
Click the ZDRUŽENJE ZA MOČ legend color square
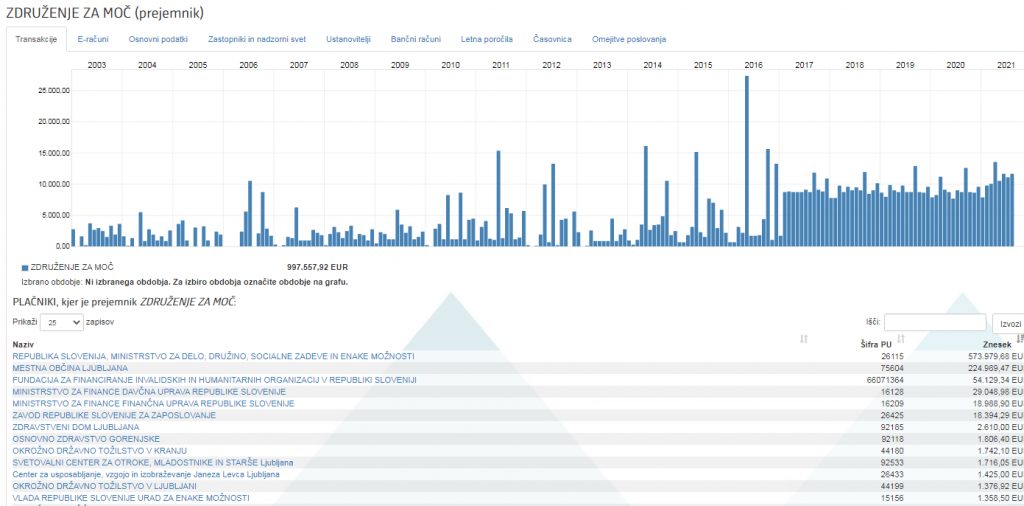pos(25,268)
